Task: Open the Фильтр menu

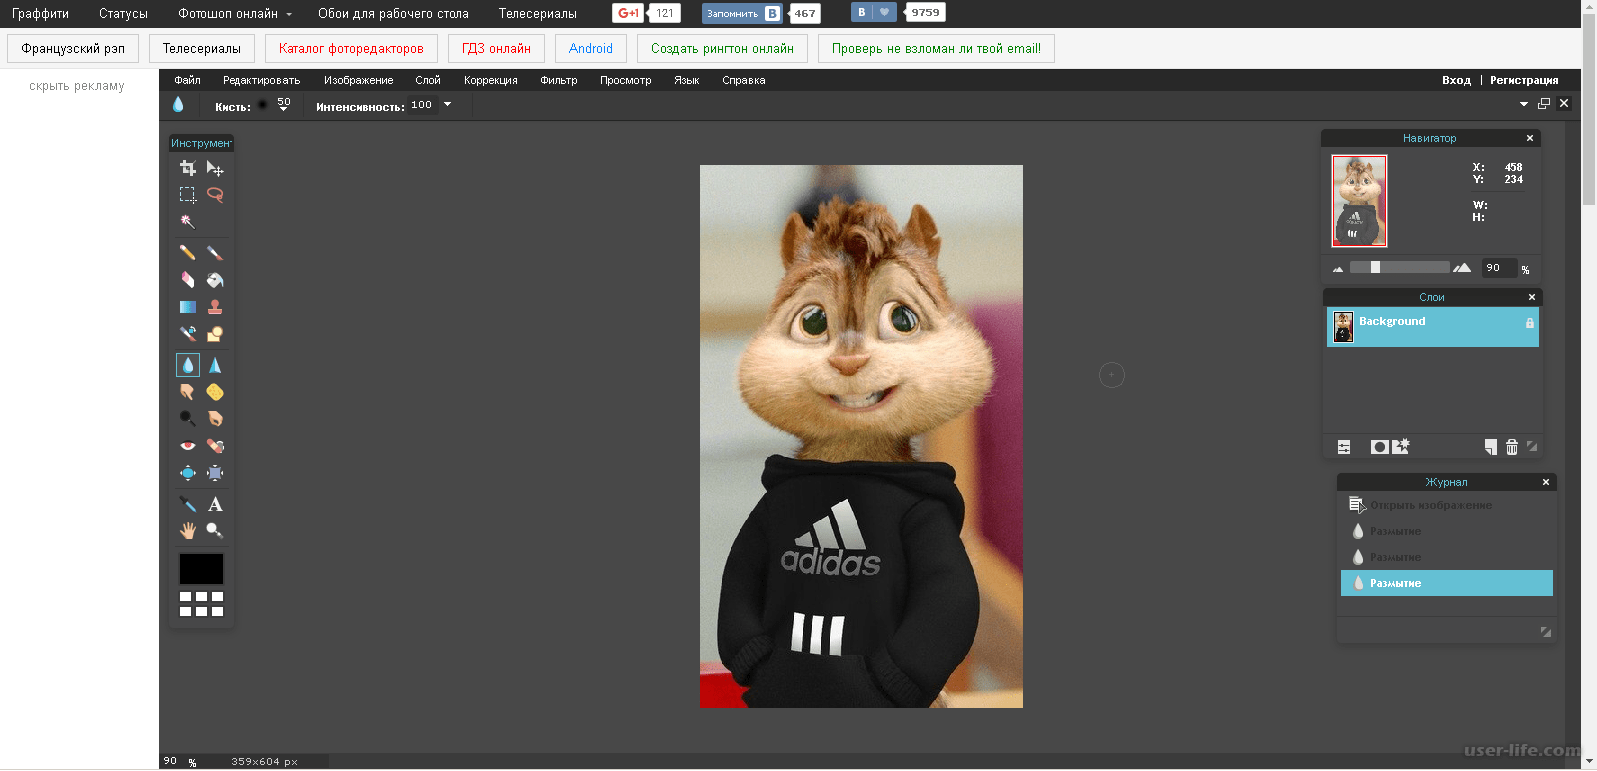Action: pos(559,80)
